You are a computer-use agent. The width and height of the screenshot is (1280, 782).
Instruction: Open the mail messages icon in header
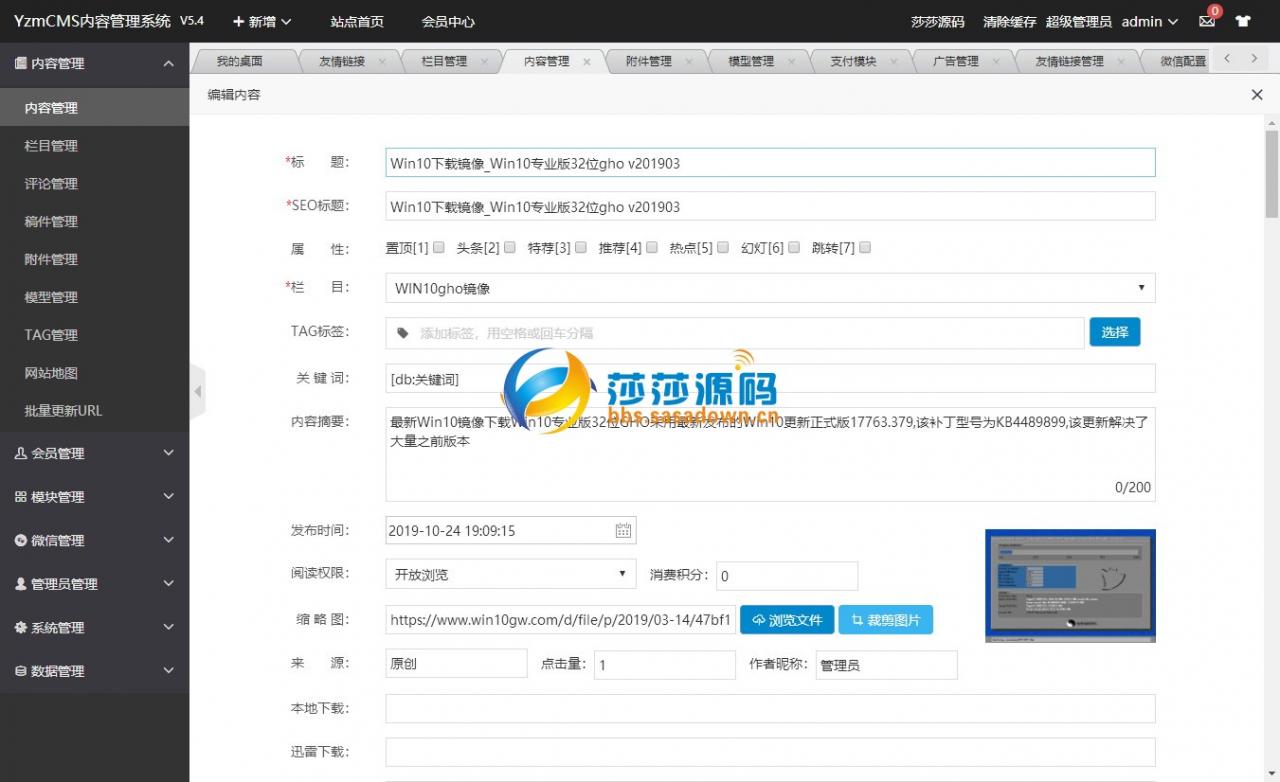pos(1207,21)
